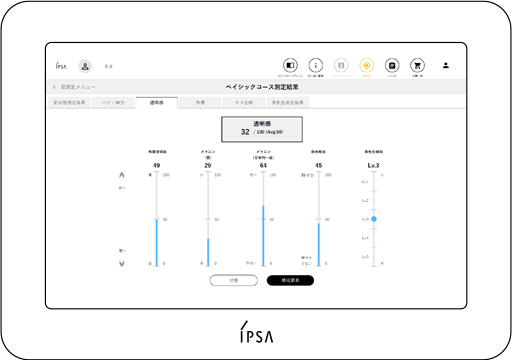The image size is (512, 360).
Task: Select the melanin gauge bar showing 29
Action: pos(208,219)
